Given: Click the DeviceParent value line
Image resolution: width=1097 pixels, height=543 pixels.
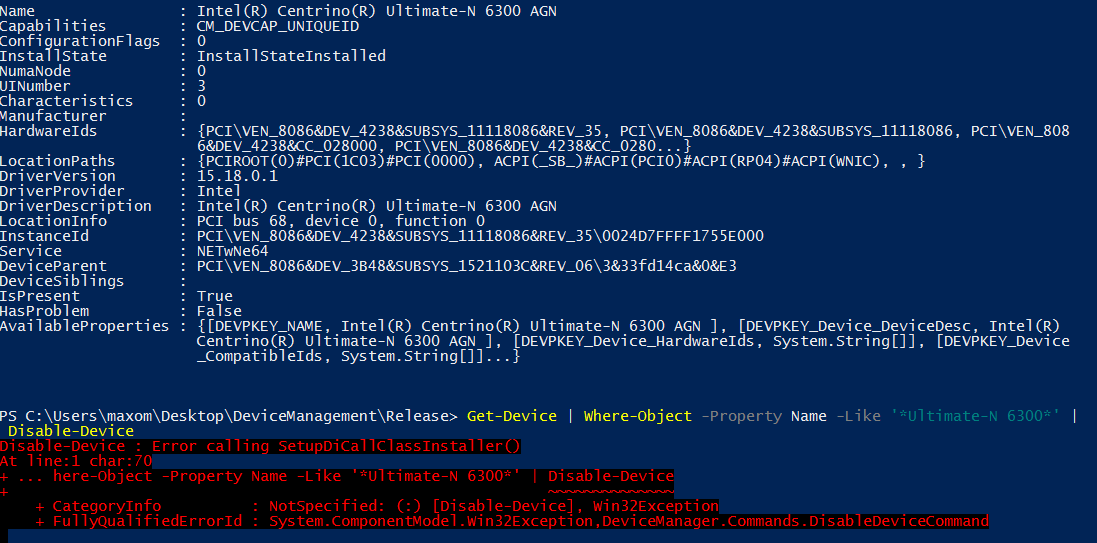Looking at the screenshot, I should click(467, 266).
